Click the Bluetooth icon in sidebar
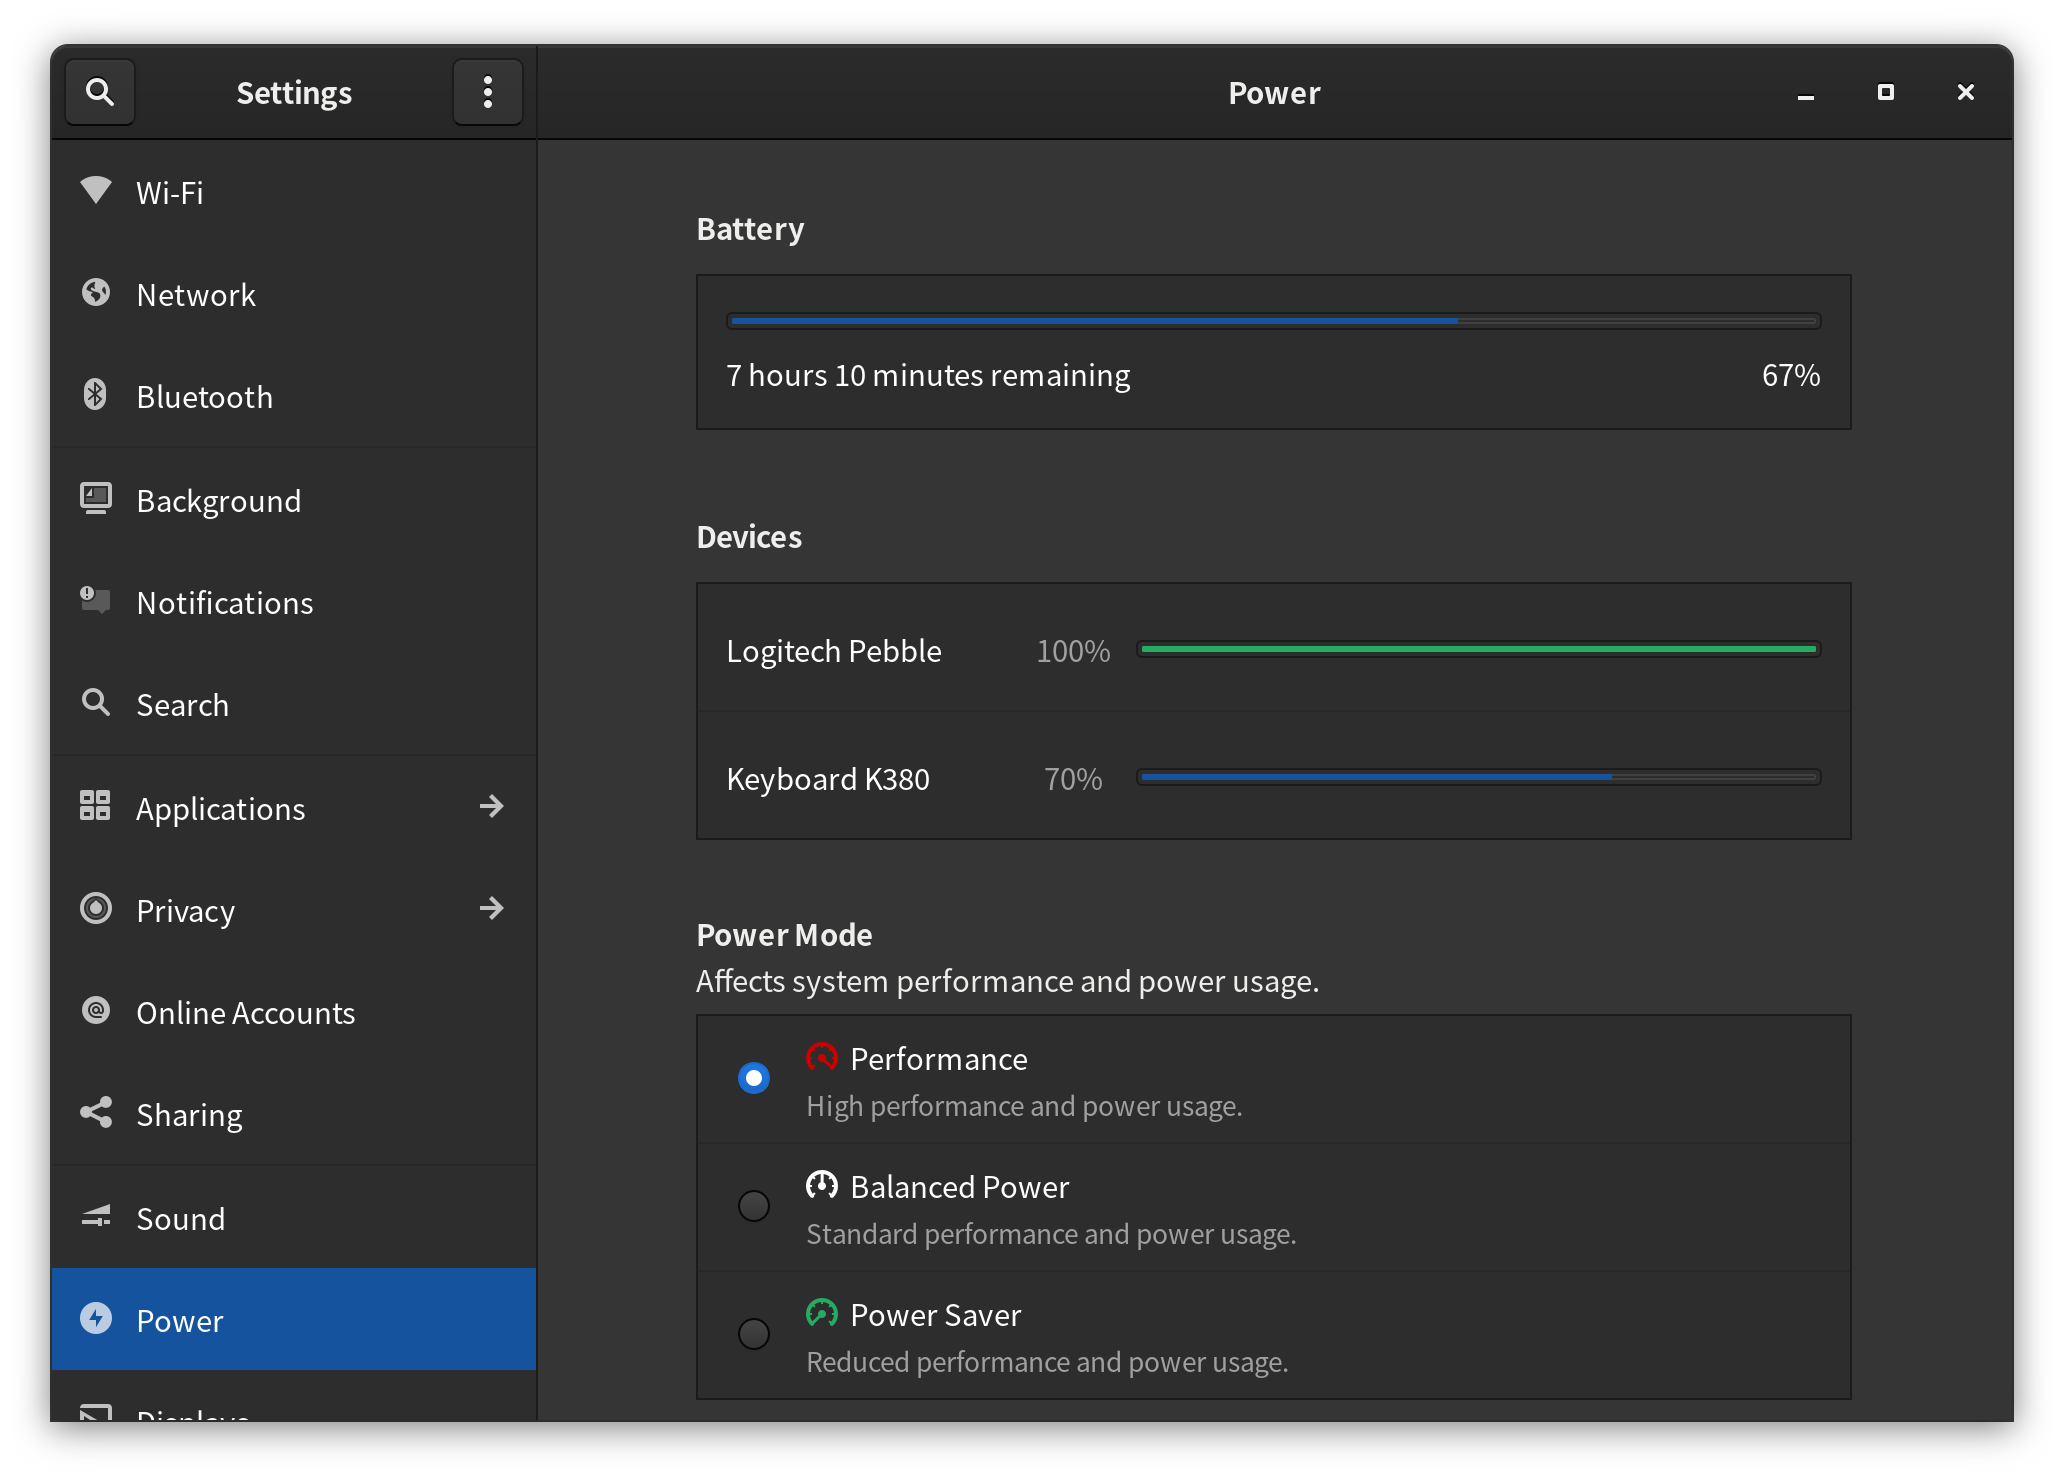The width and height of the screenshot is (2064, 1478). click(96, 396)
